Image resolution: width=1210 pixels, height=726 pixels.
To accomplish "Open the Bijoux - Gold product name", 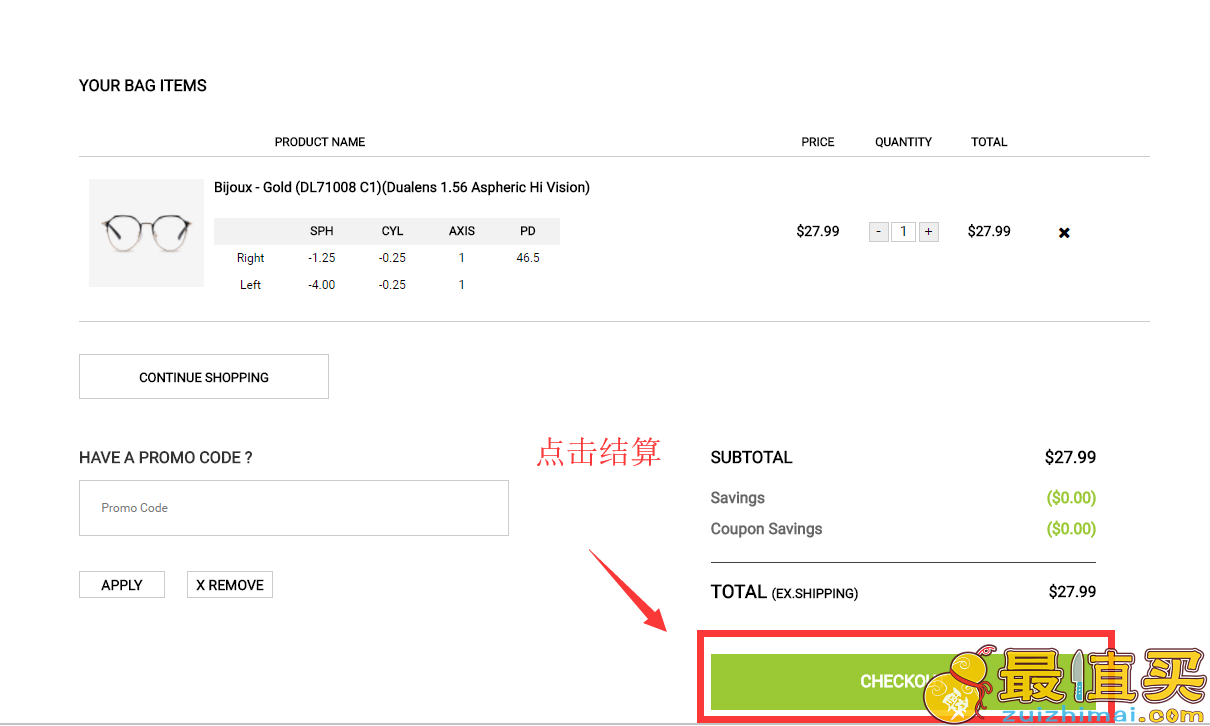I will tap(402, 187).
